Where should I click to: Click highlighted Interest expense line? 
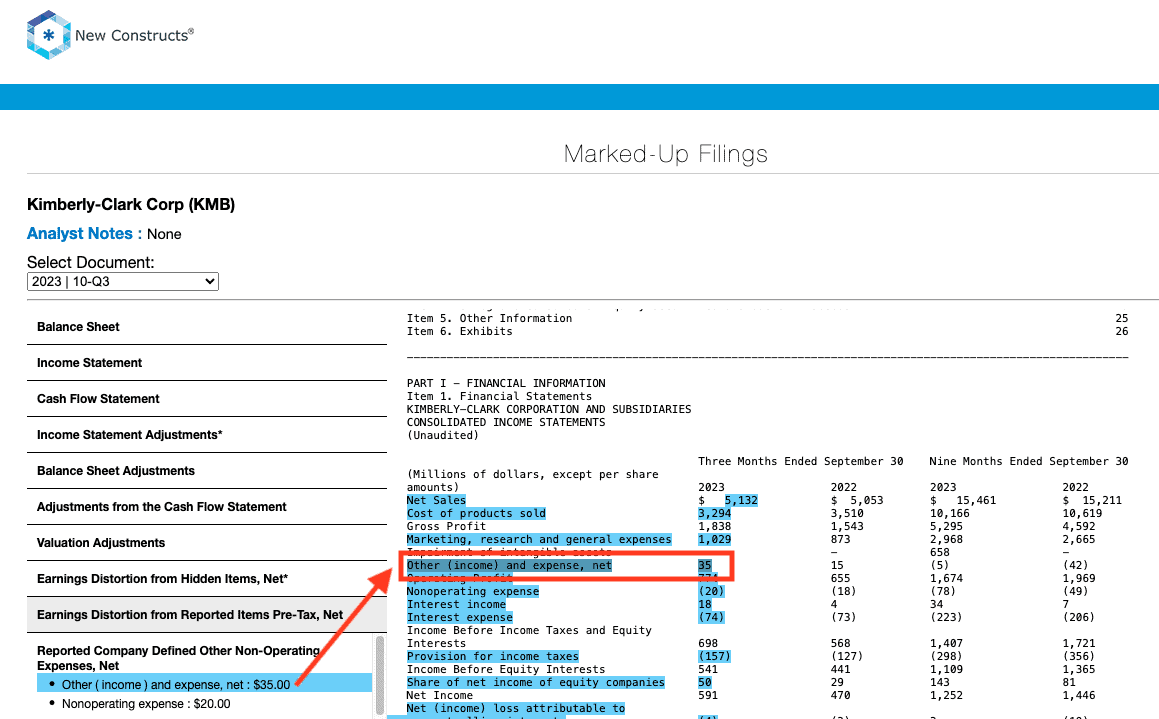(460, 617)
